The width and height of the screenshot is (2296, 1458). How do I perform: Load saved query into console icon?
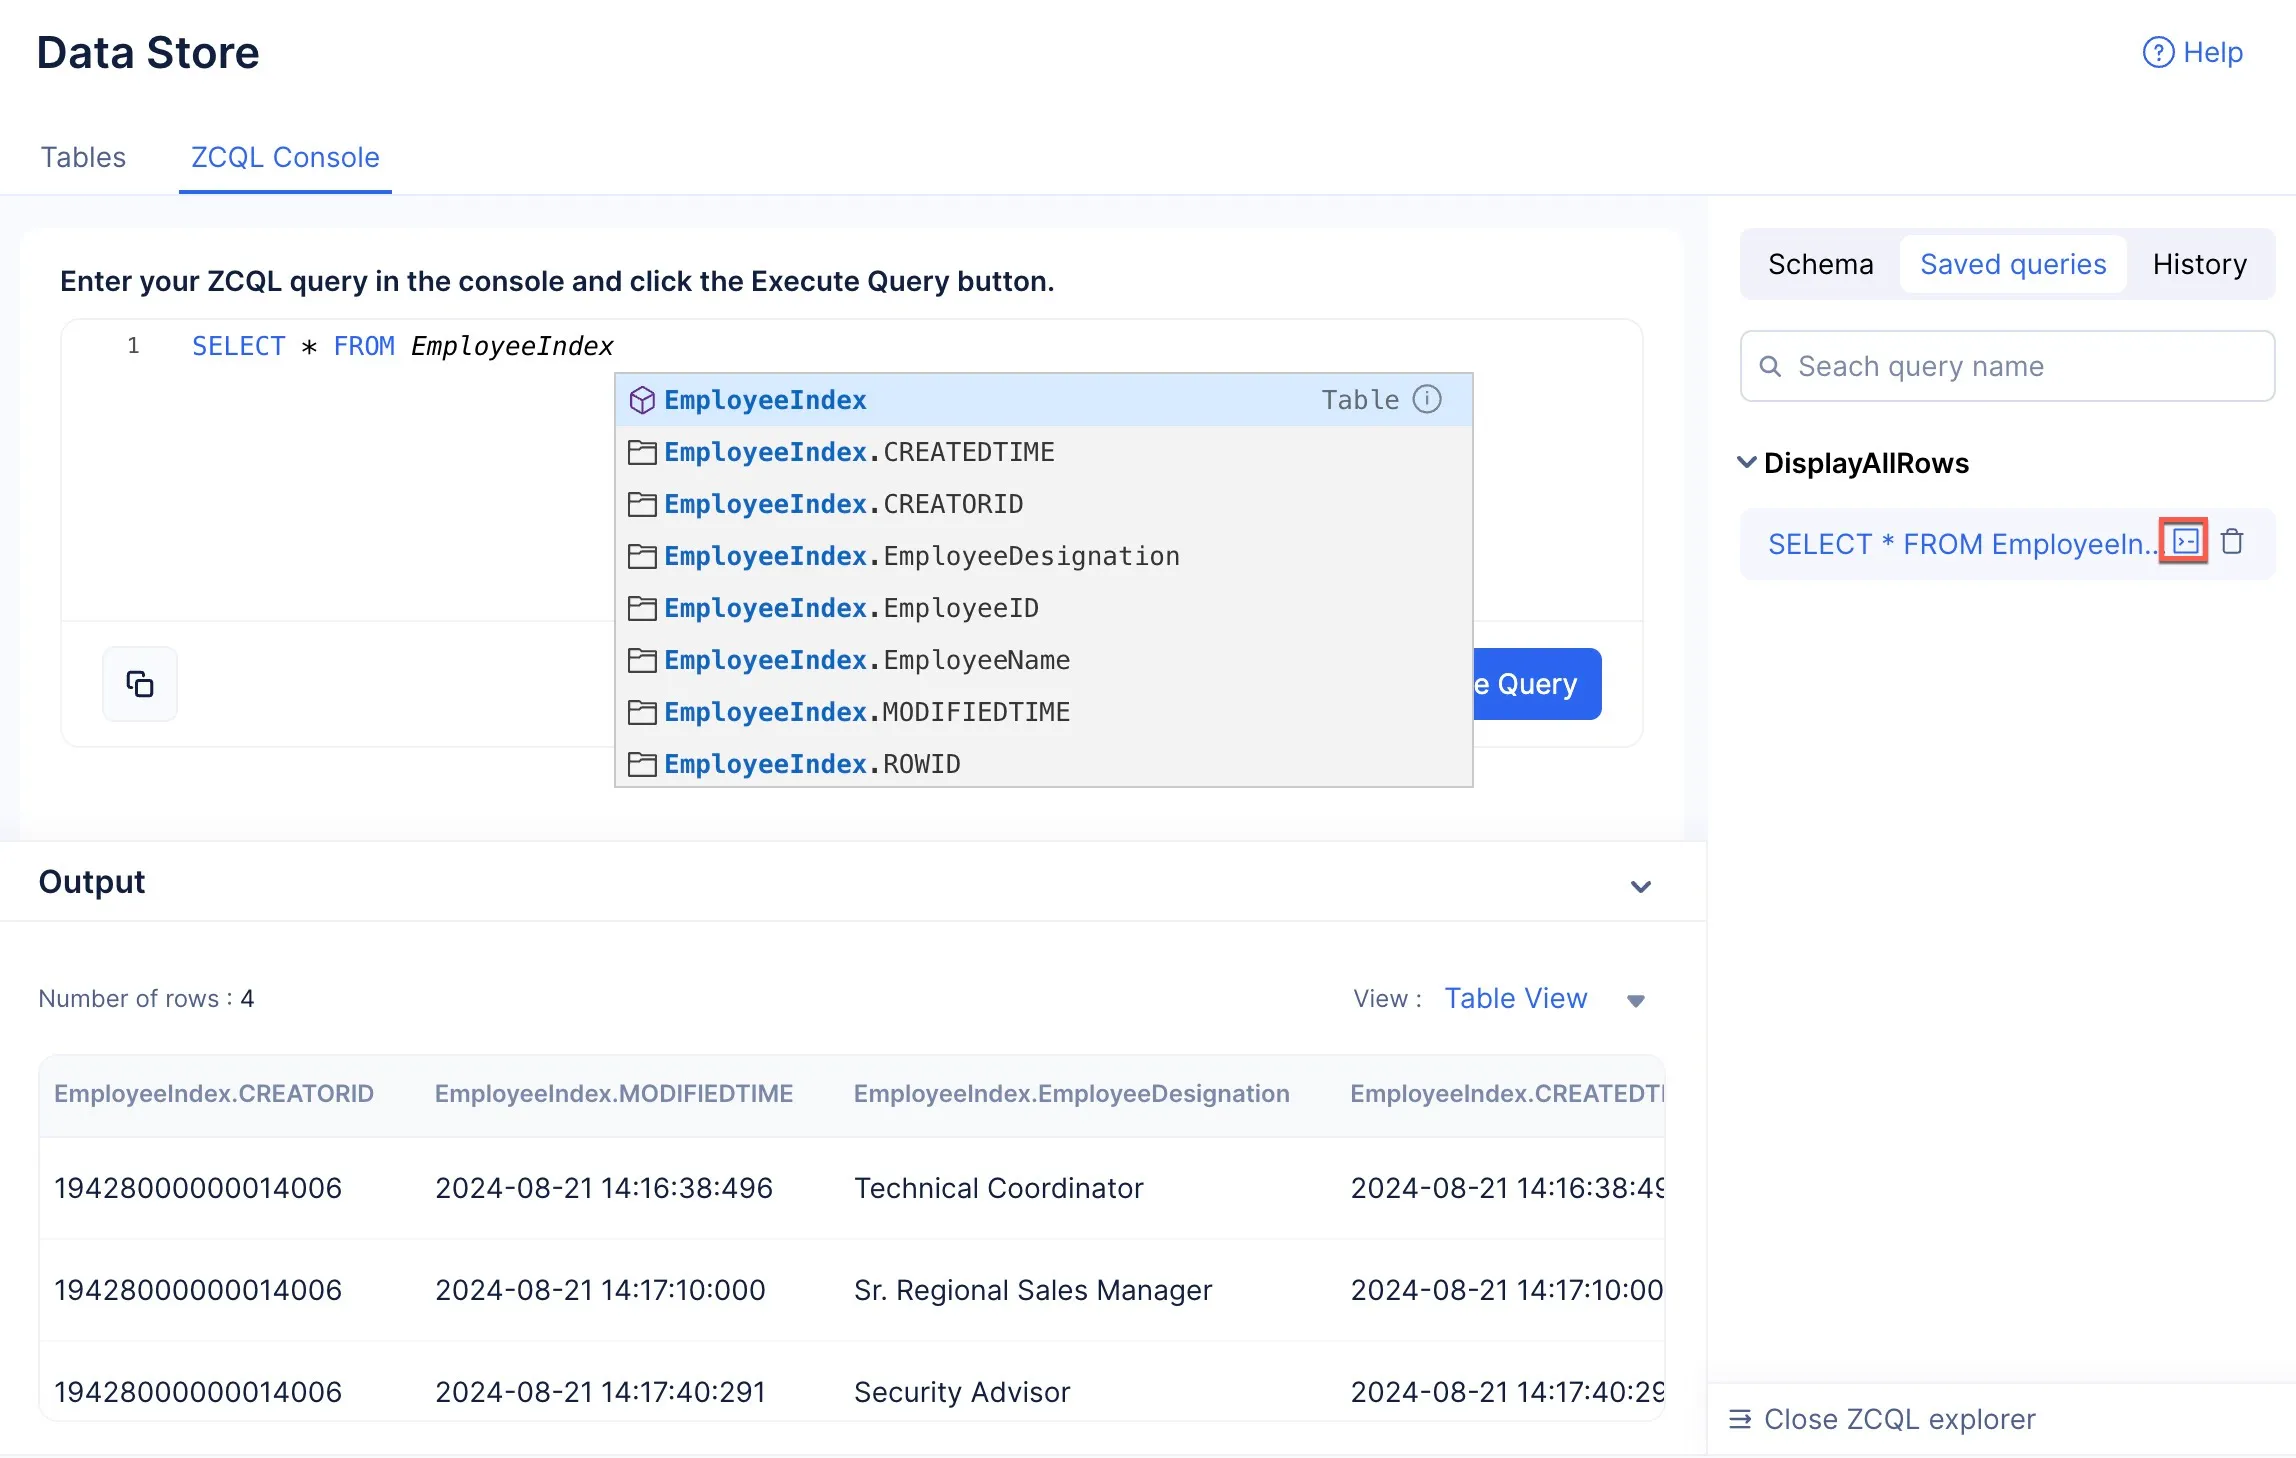click(x=2185, y=542)
